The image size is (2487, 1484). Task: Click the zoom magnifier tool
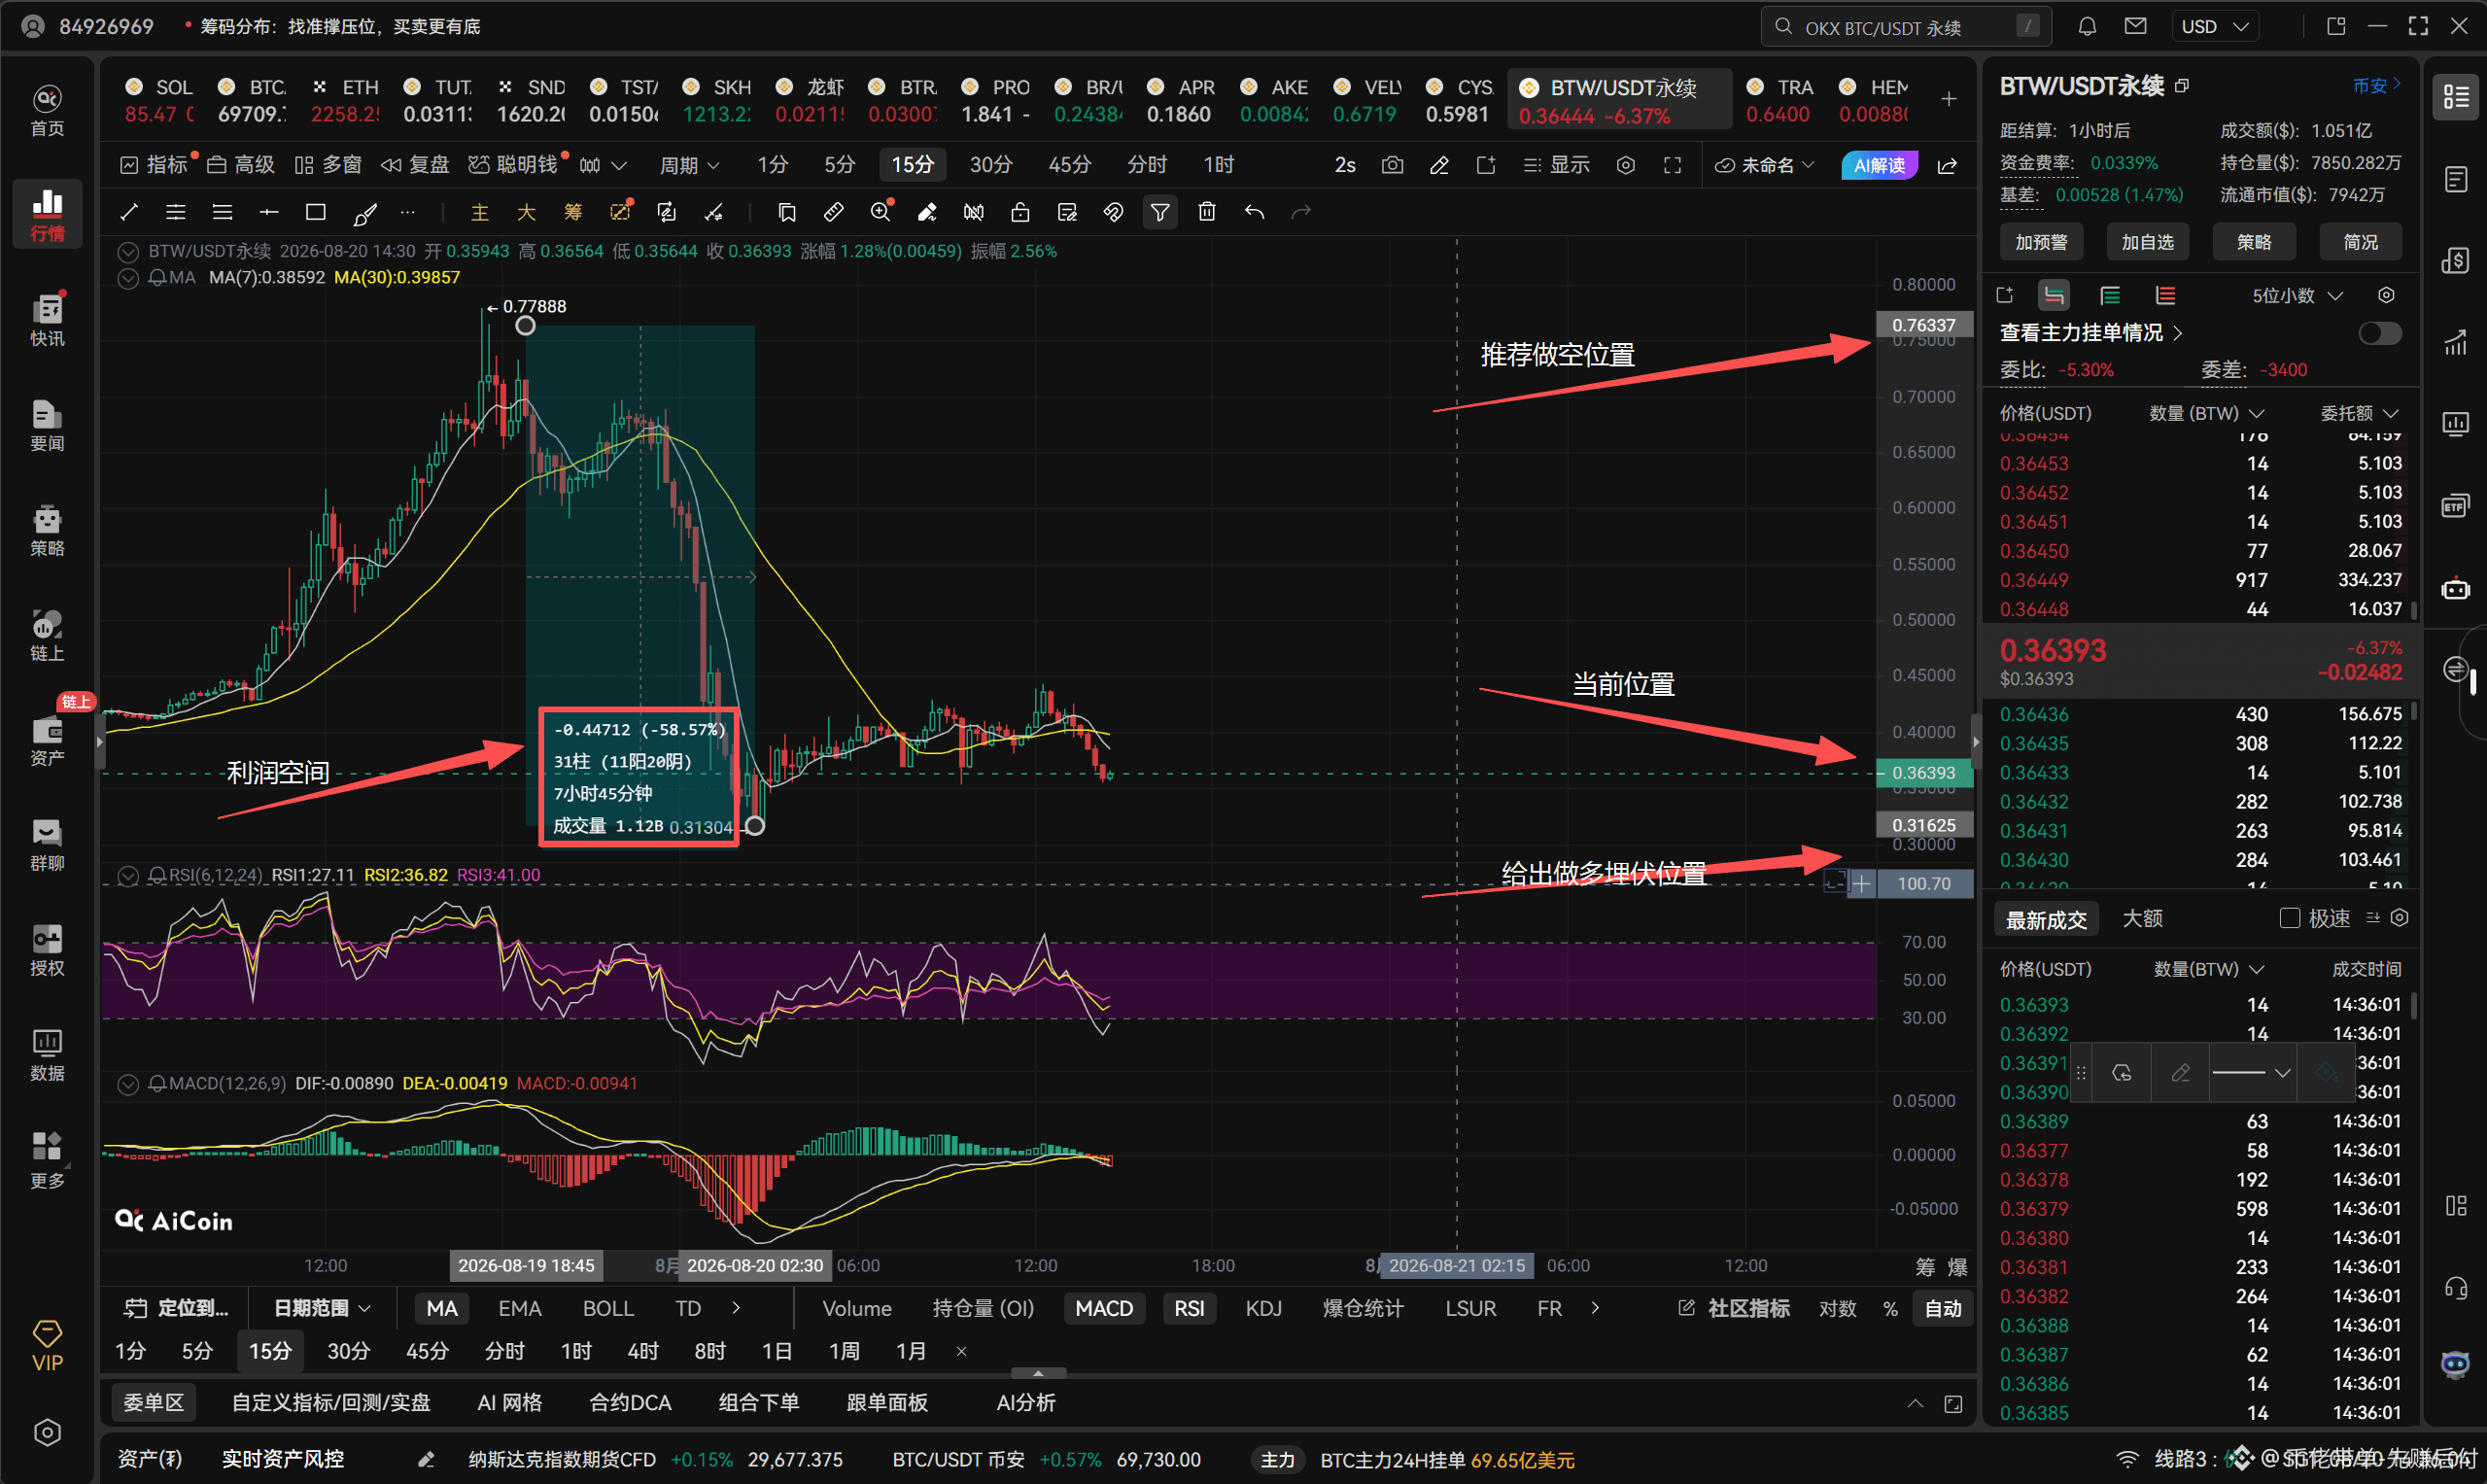click(880, 212)
